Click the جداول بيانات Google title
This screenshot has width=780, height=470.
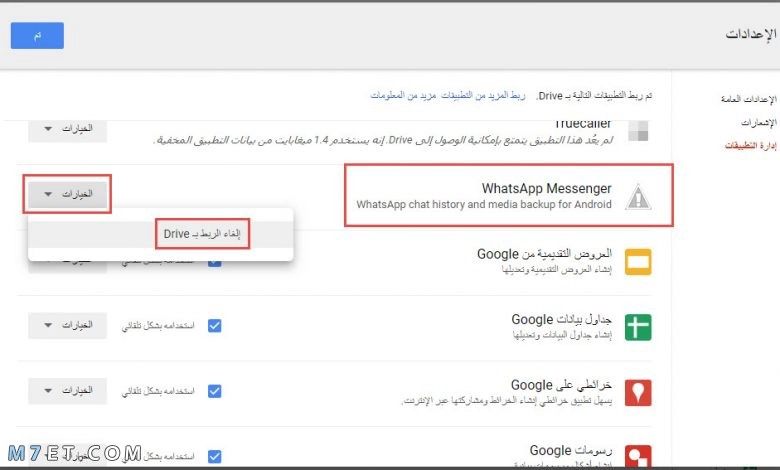coord(562,319)
